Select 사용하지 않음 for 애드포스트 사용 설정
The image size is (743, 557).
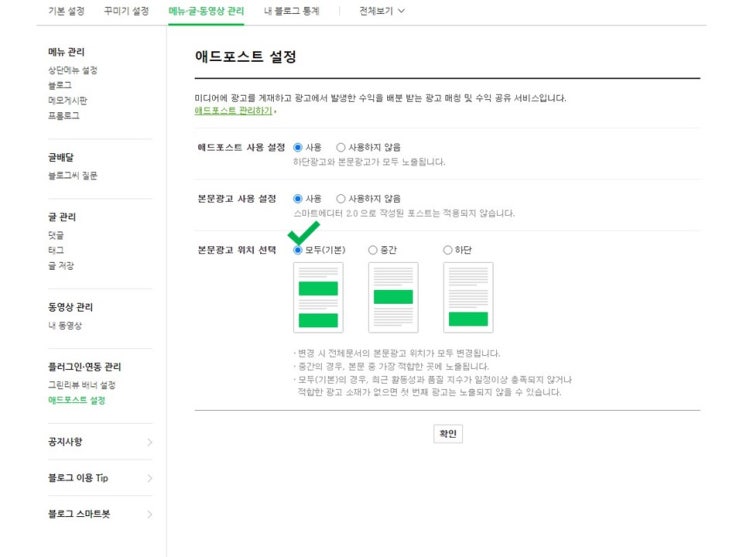pyautogui.click(x=342, y=147)
